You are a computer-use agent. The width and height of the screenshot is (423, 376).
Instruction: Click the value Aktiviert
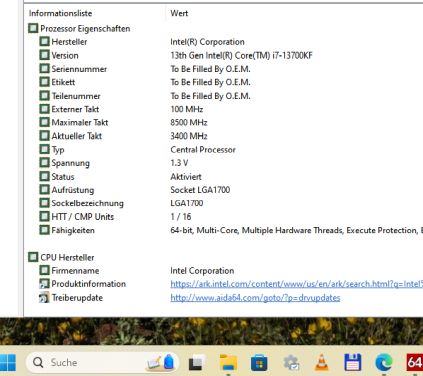click(186, 177)
